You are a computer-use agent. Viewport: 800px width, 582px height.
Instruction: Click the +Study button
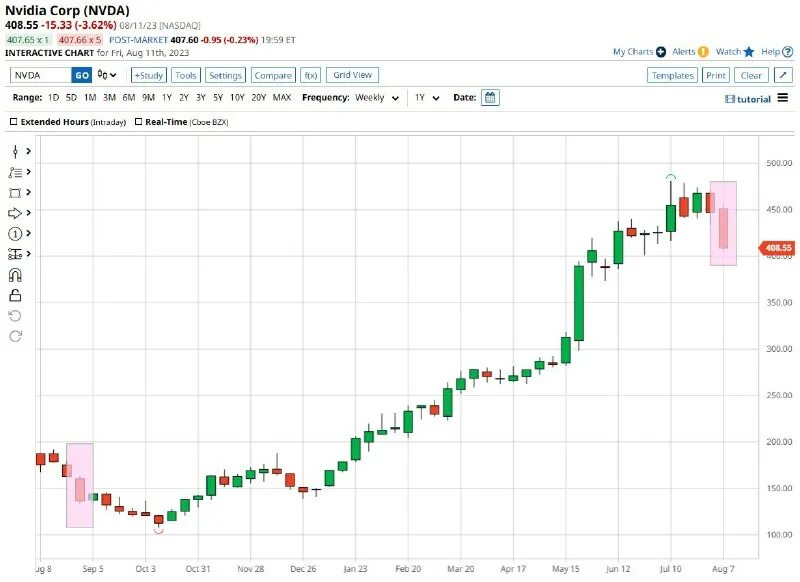click(x=148, y=75)
